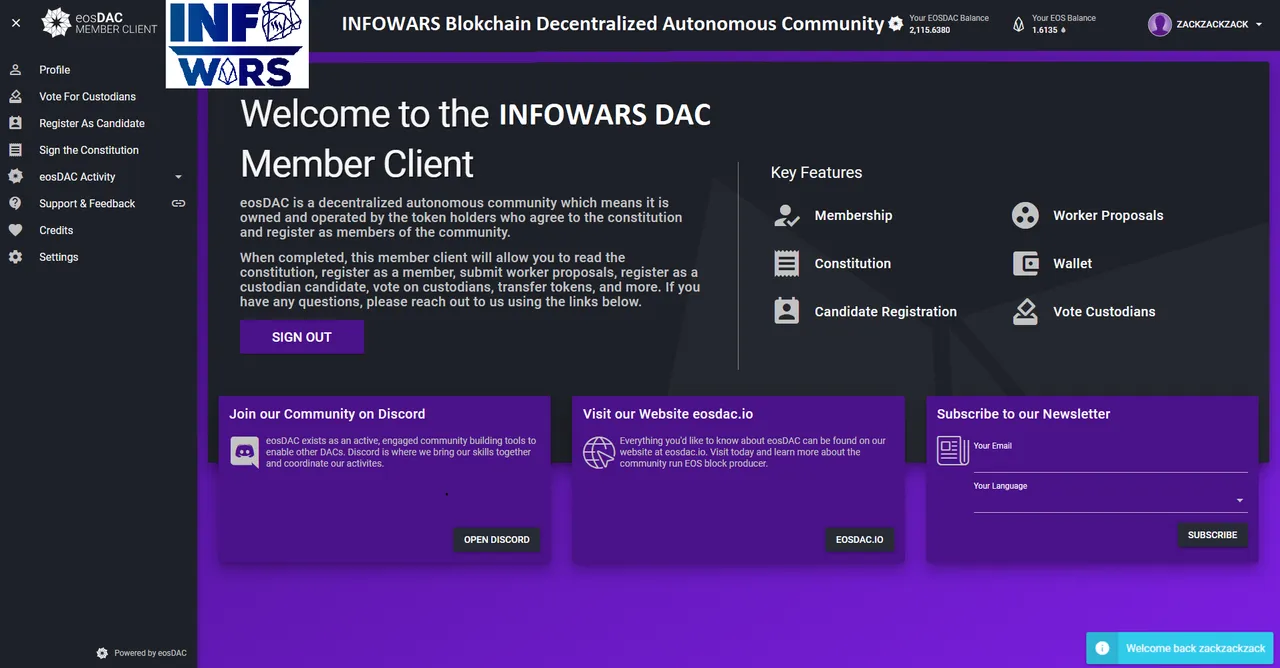Click the gear icon after the community title
Viewport: 1280px width, 668px height.
point(895,23)
